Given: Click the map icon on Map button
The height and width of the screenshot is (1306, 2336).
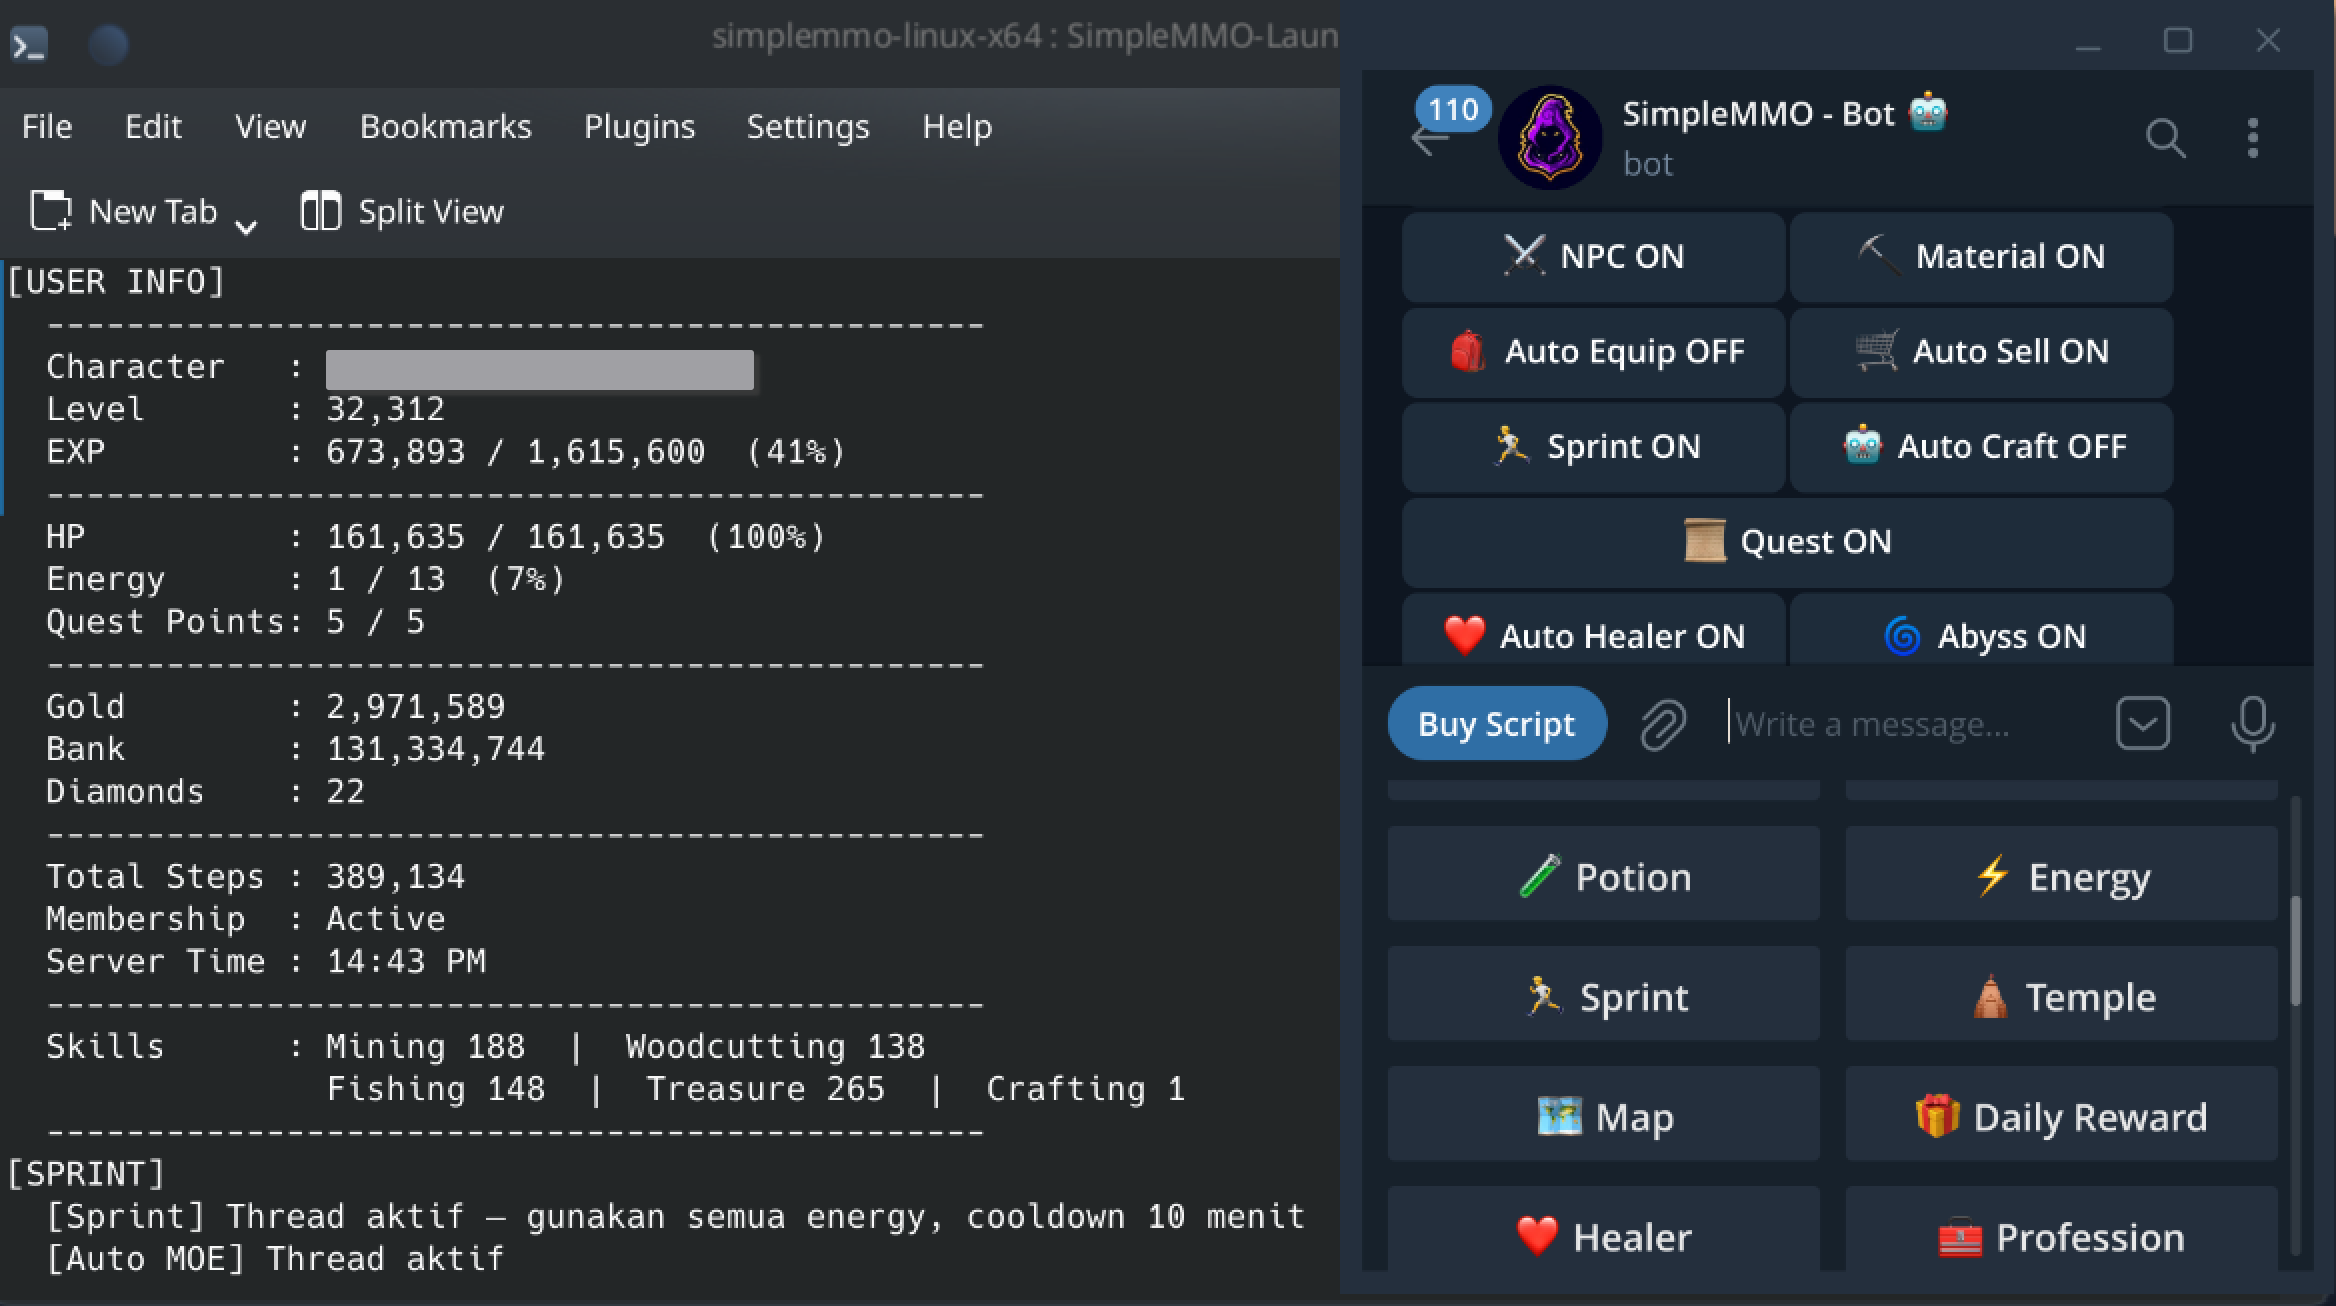Looking at the screenshot, I should coord(1560,1116).
